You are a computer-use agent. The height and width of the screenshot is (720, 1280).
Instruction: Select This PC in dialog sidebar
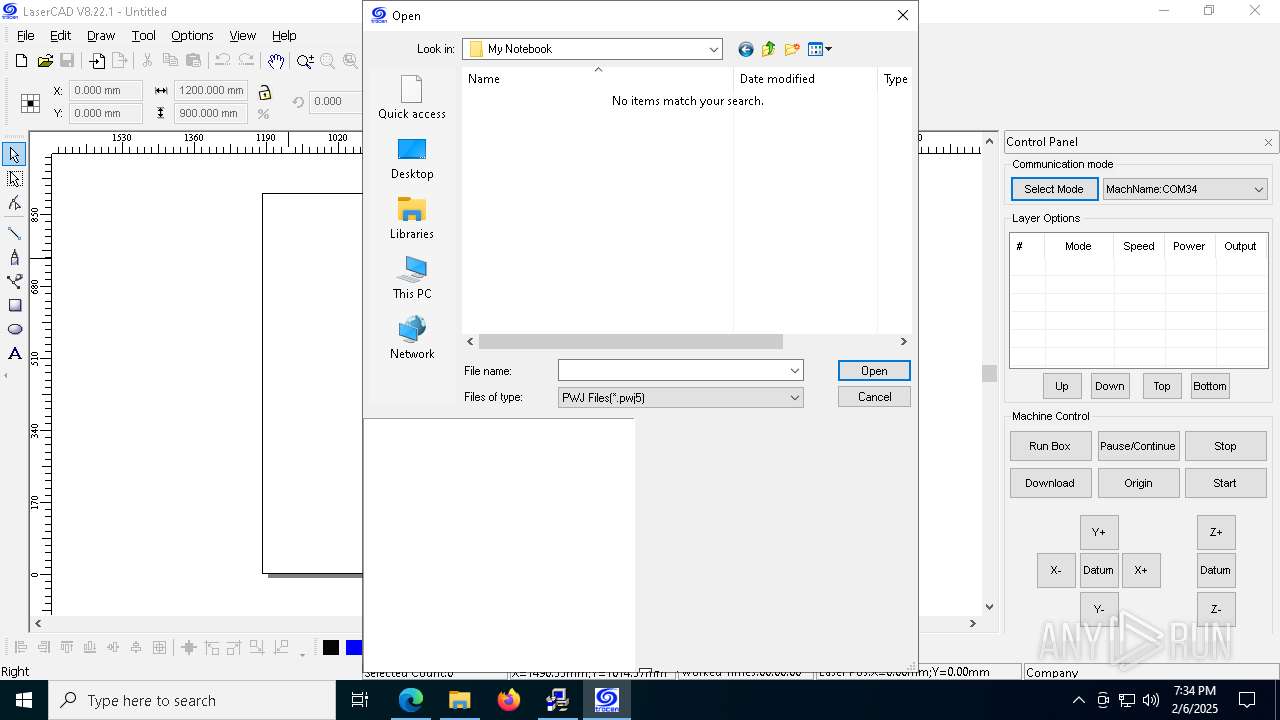point(412,279)
